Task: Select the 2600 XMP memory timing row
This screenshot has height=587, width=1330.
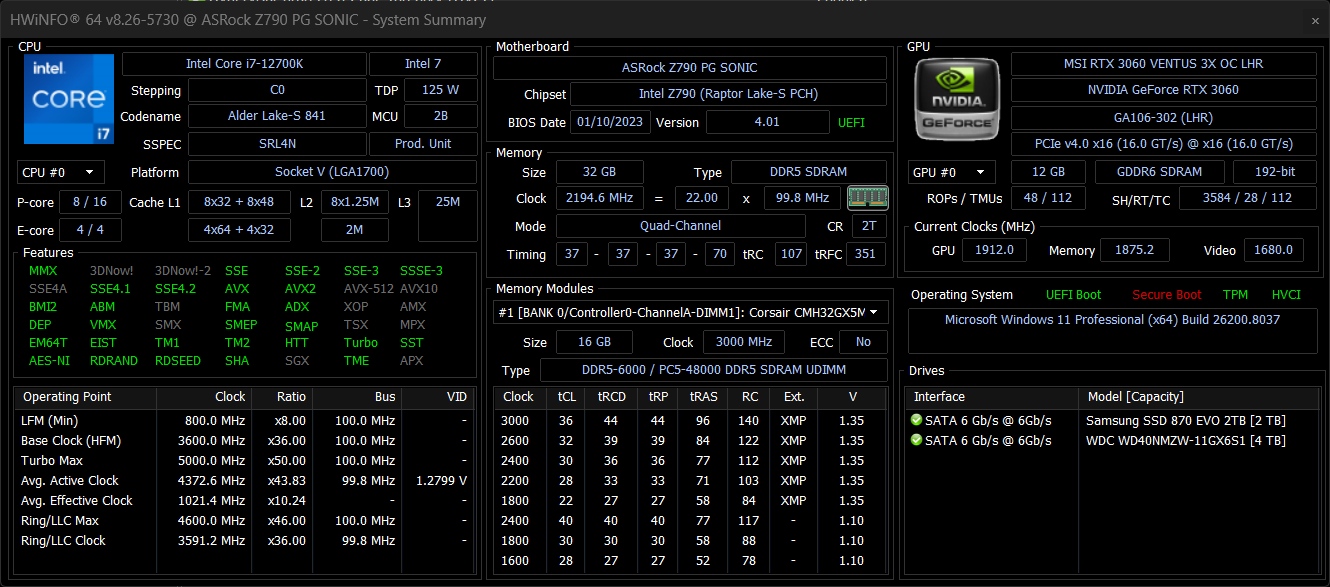Action: pos(690,441)
